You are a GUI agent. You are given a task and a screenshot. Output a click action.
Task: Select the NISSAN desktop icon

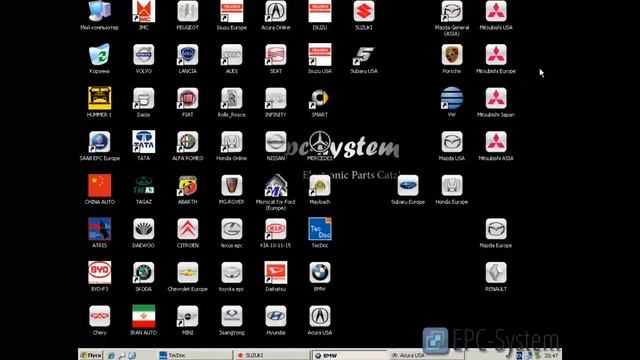click(x=276, y=142)
